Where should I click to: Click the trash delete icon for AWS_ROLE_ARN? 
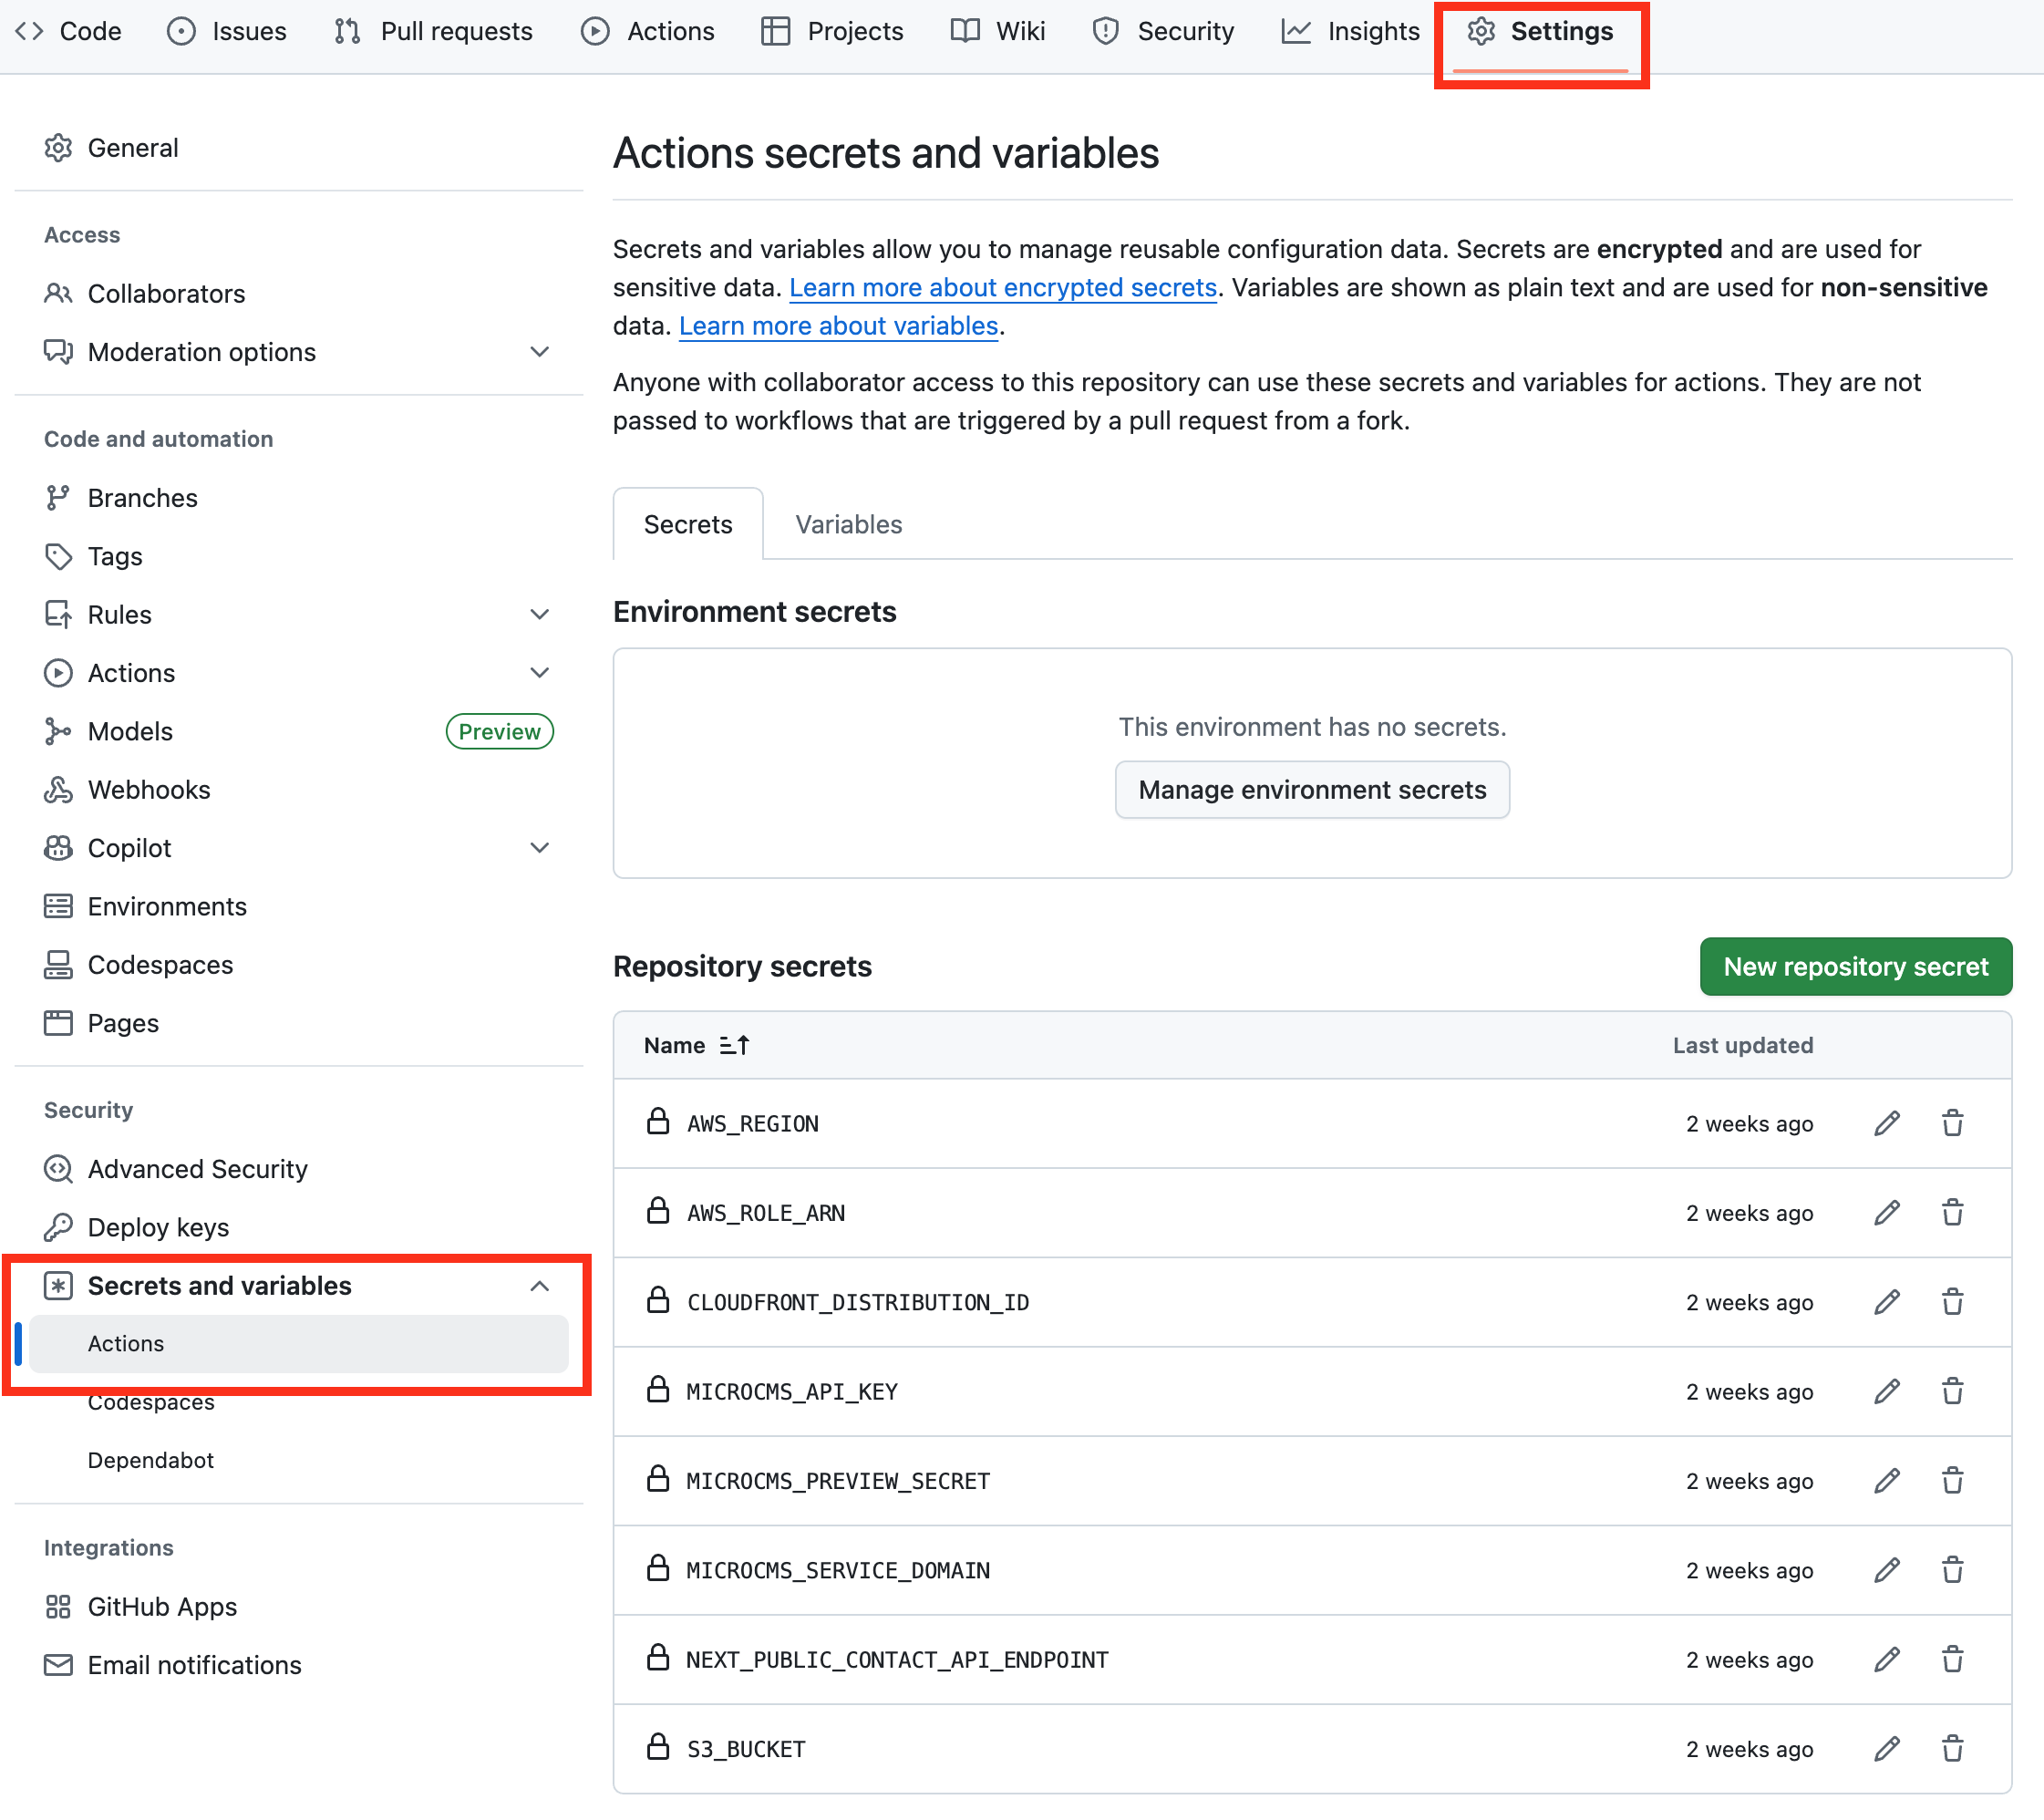pos(1952,1212)
